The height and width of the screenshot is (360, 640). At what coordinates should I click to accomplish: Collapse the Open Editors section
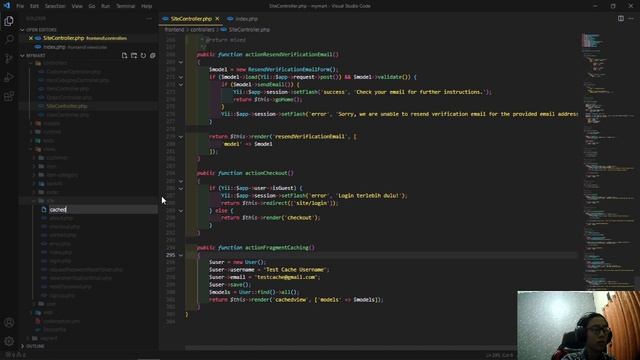pos(22,30)
